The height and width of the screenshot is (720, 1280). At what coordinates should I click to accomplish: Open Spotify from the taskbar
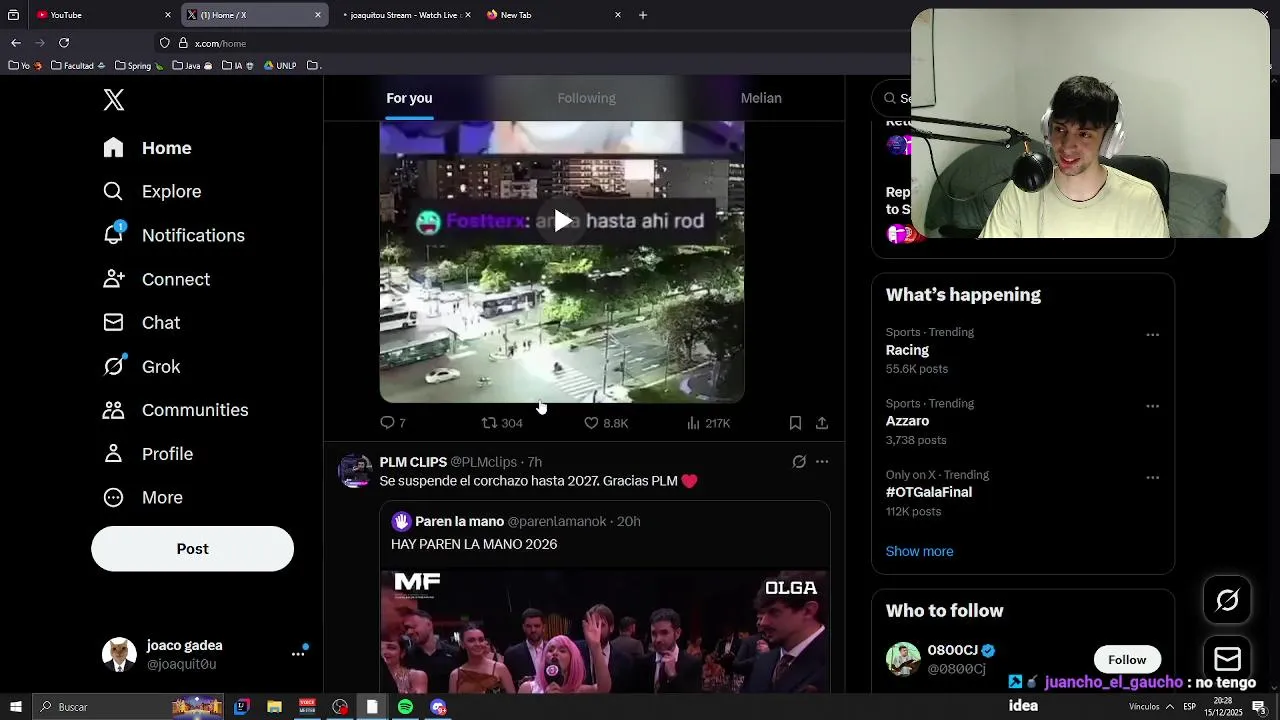(405, 707)
